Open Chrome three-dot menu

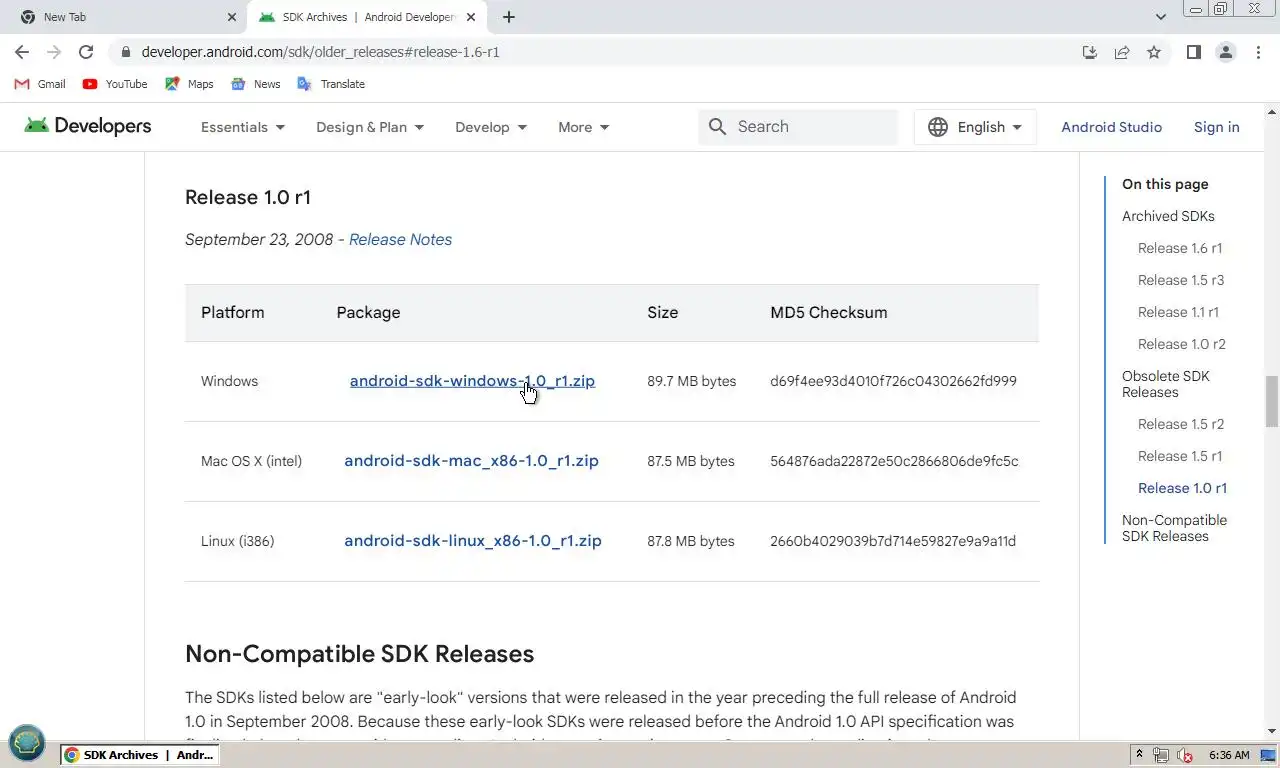(x=1258, y=52)
